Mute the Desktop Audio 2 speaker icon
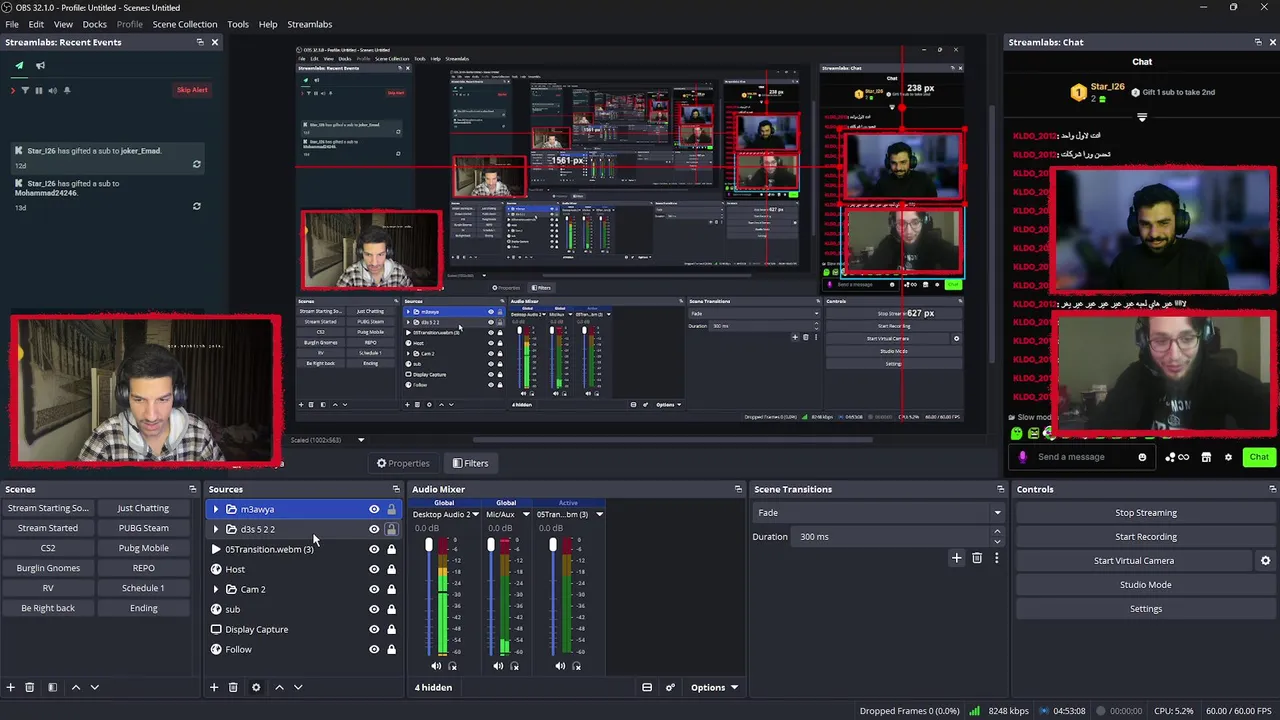This screenshot has width=1280, height=720. point(436,666)
